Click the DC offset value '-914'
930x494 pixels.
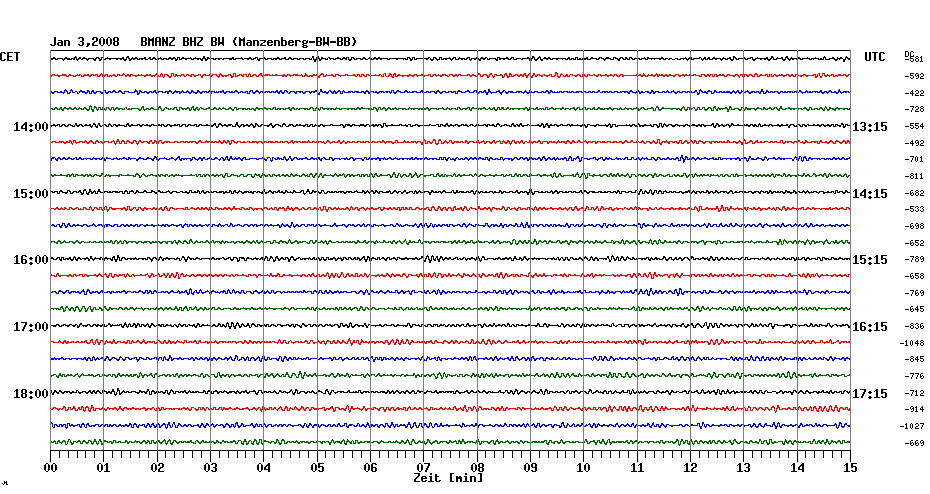[914, 409]
